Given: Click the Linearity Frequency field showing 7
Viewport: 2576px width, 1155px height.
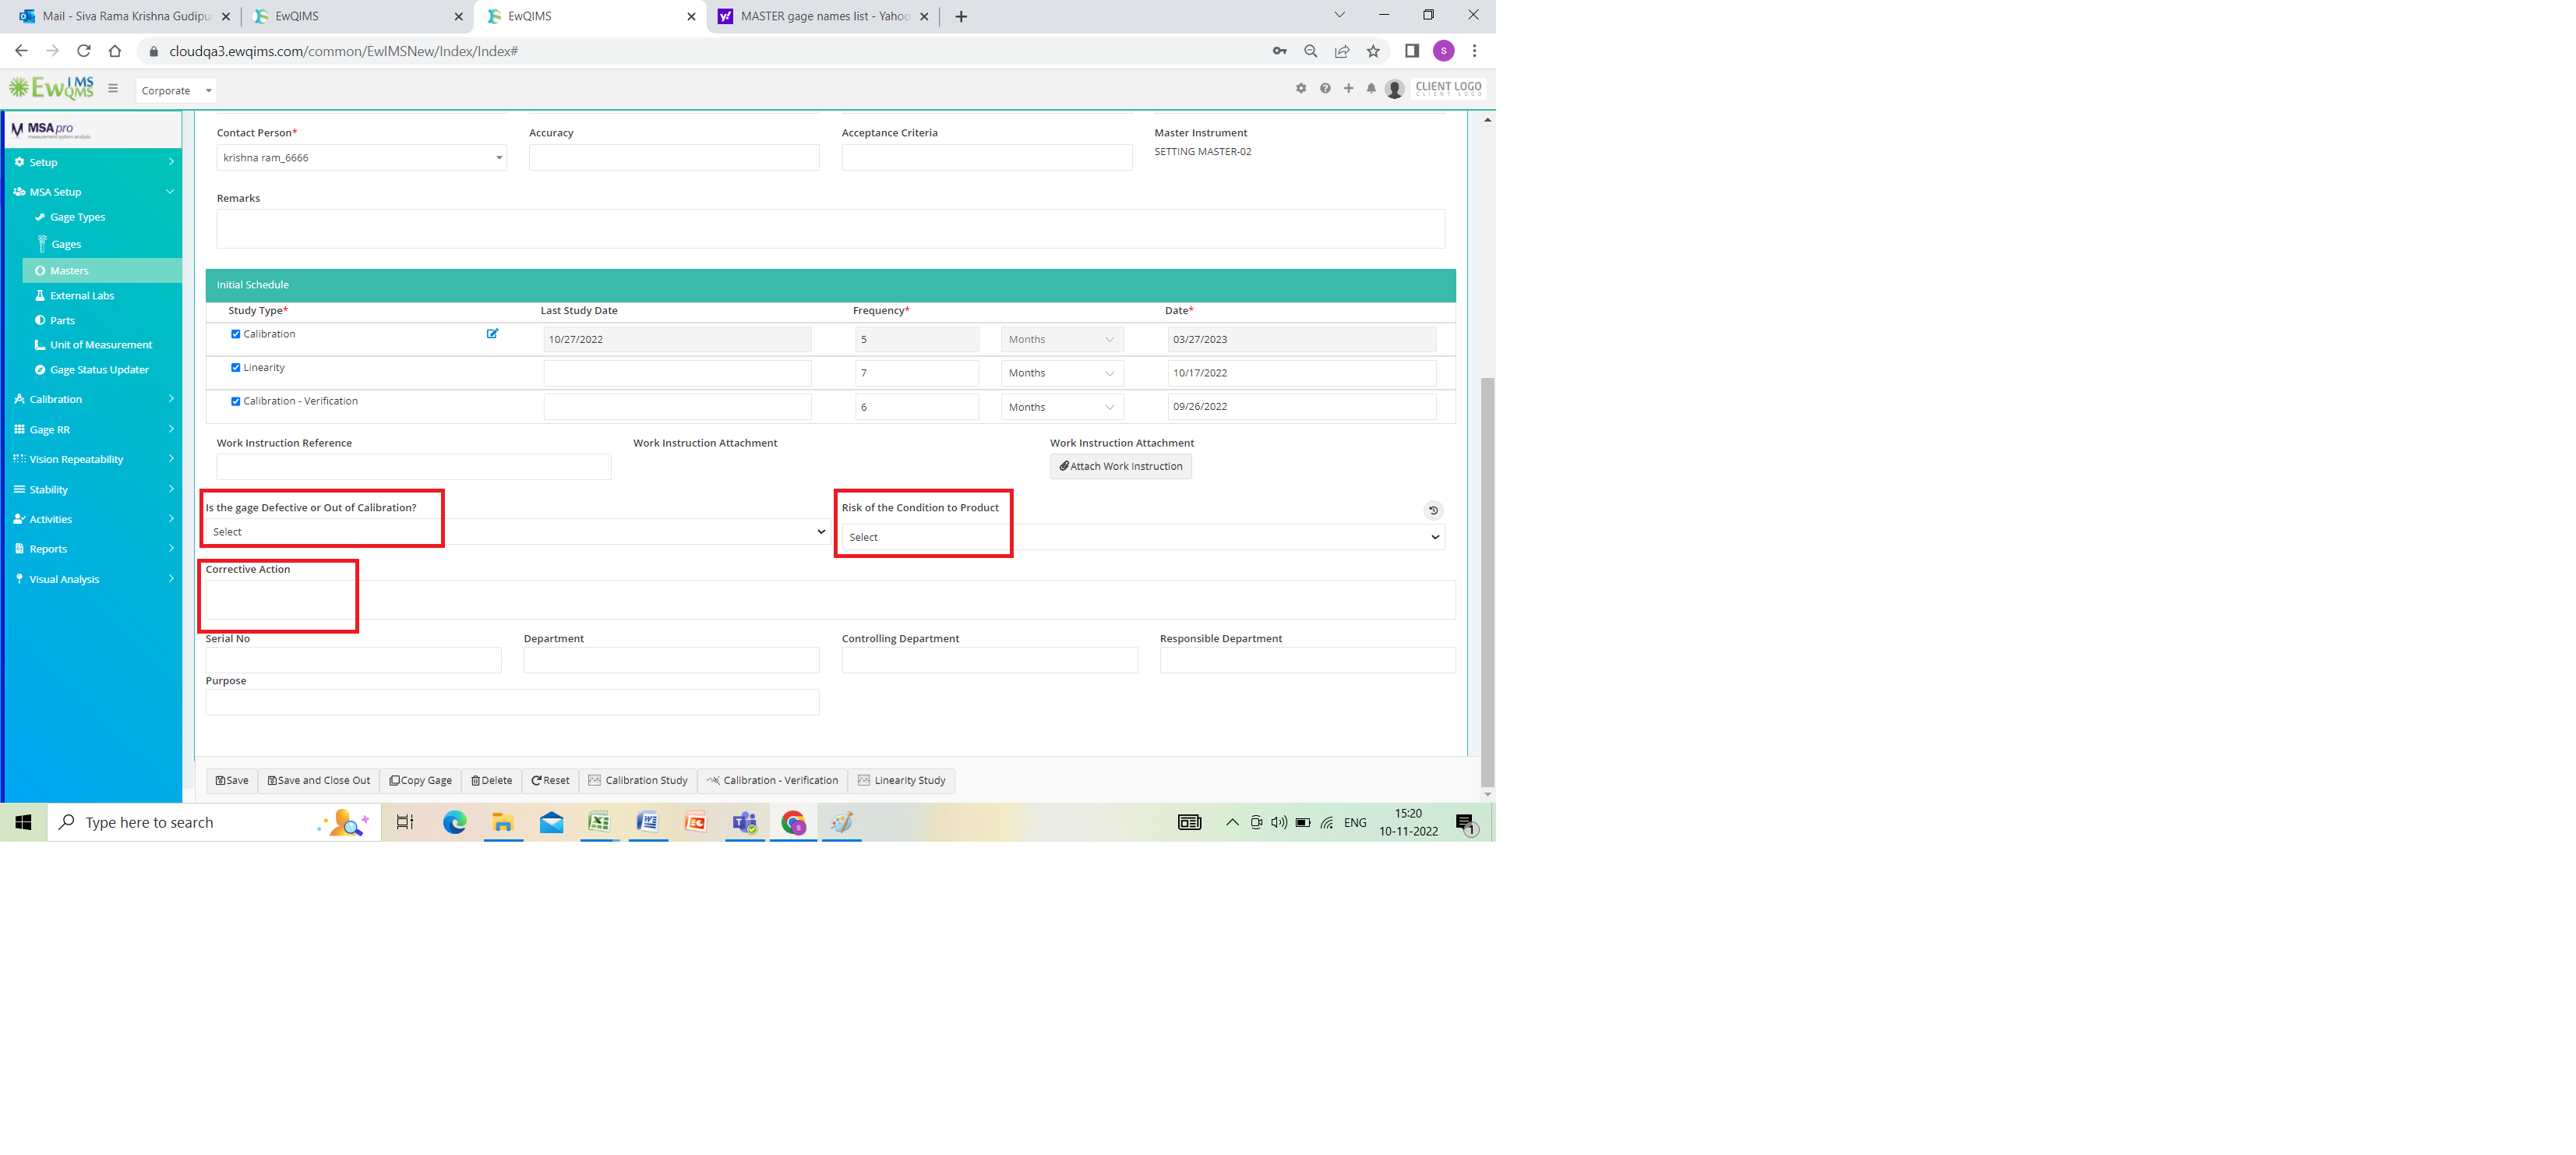Looking at the screenshot, I should coord(917,373).
